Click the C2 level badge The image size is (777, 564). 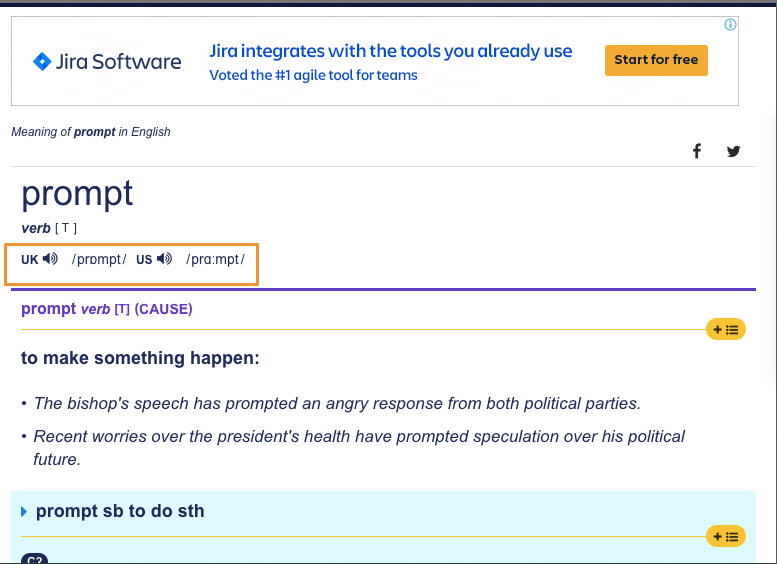tap(35, 559)
